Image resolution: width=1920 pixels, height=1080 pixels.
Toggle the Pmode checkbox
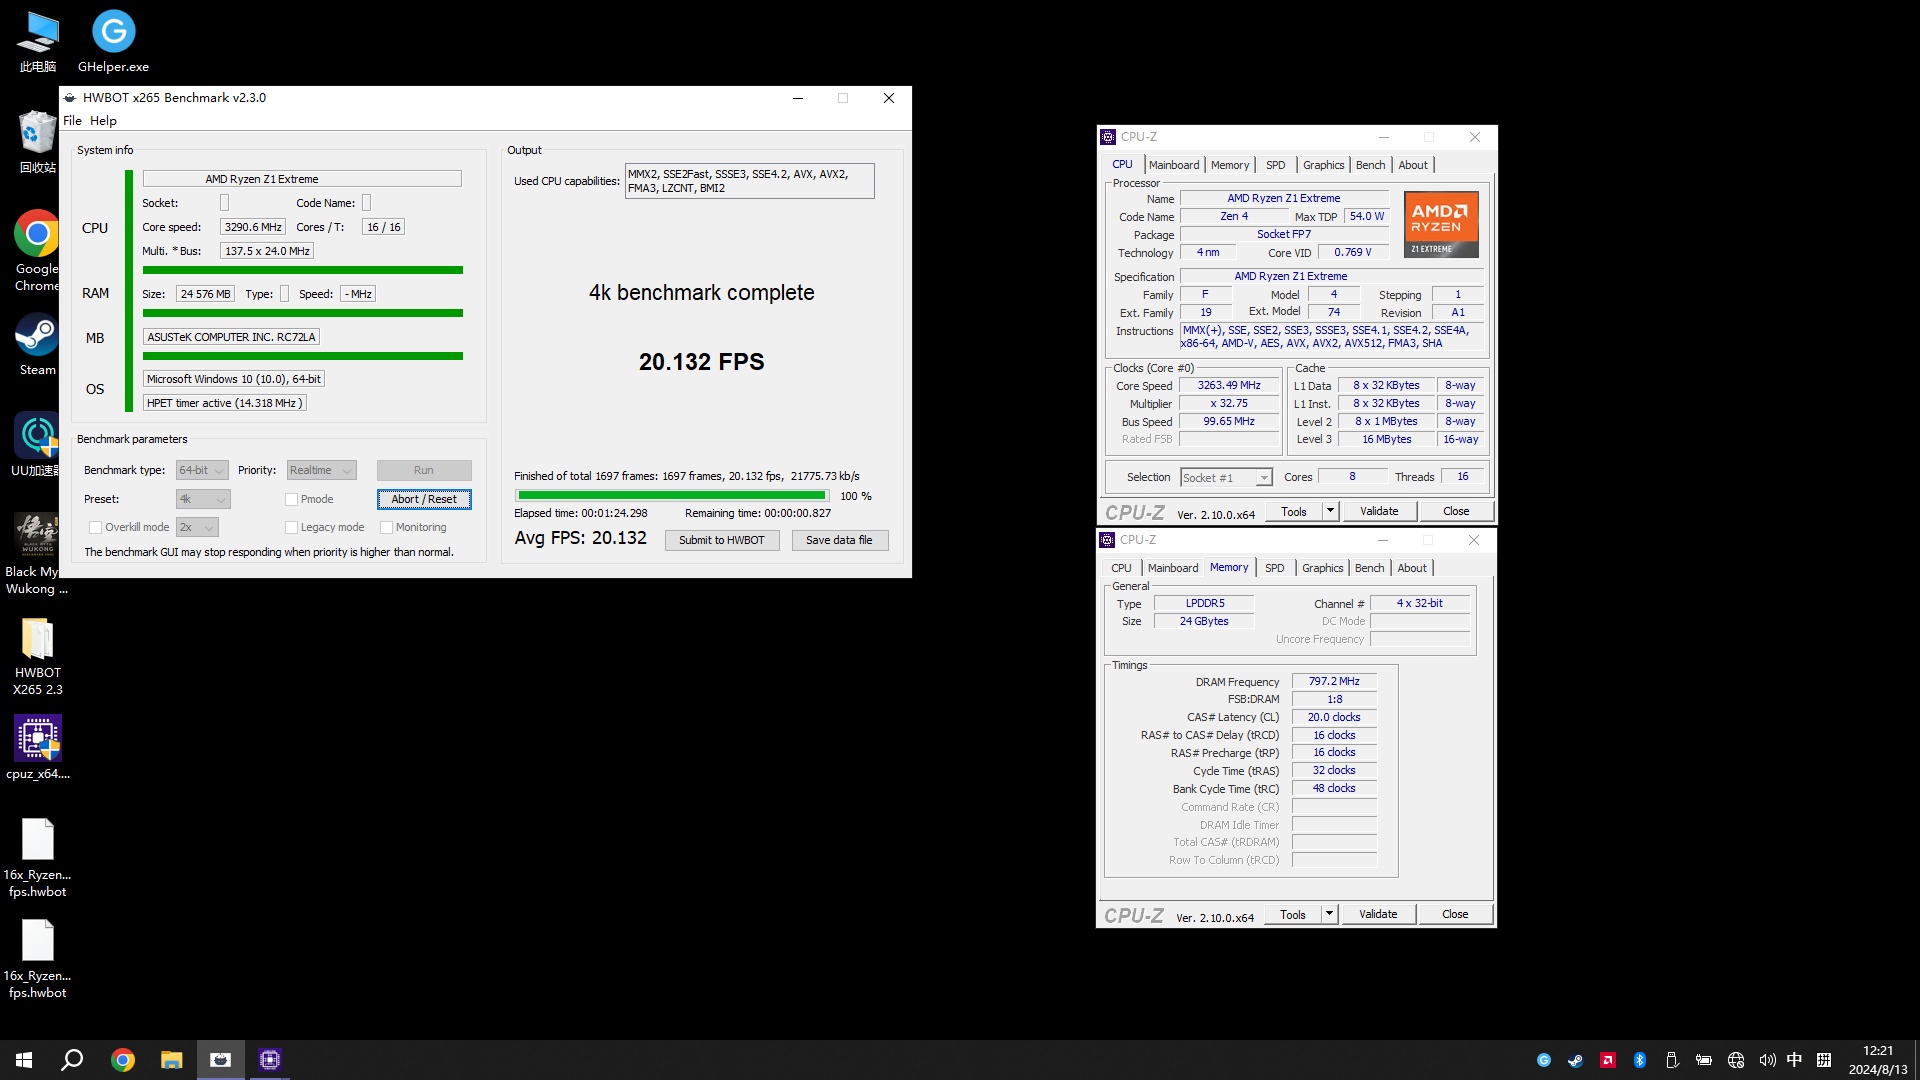coord(291,499)
